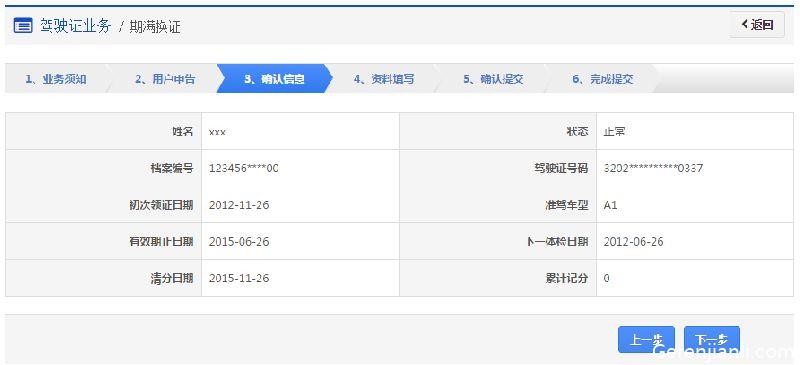Viewport: 800px width, 365px height.
Task: Click the 期满换证 breadcrumb text
Action: [155, 27]
